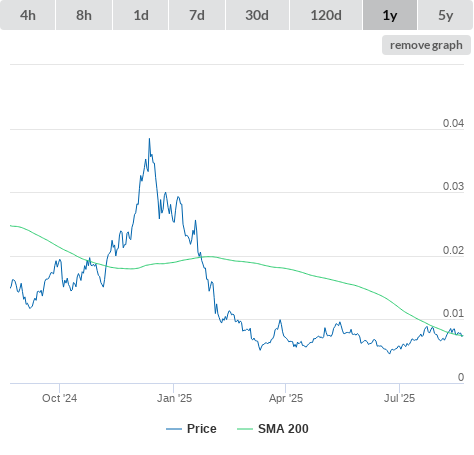Viewport: 474px width, 455px height.
Task: Select the 4h time range tab
Action: coord(28,15)
